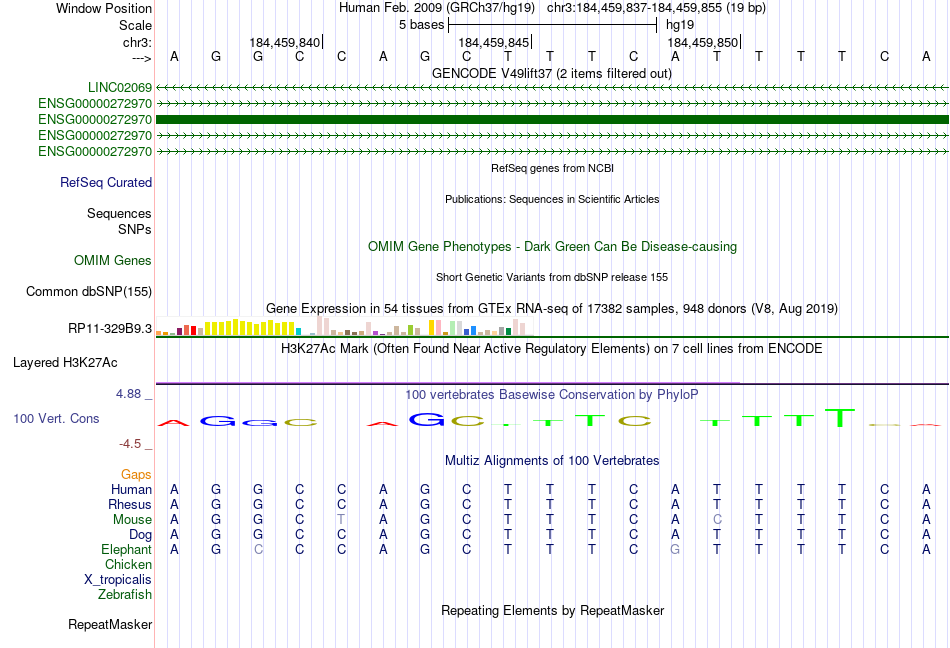Click the LINC02069 left-pointing arrow line
This screenshot has height=648, width=950.
552,87
